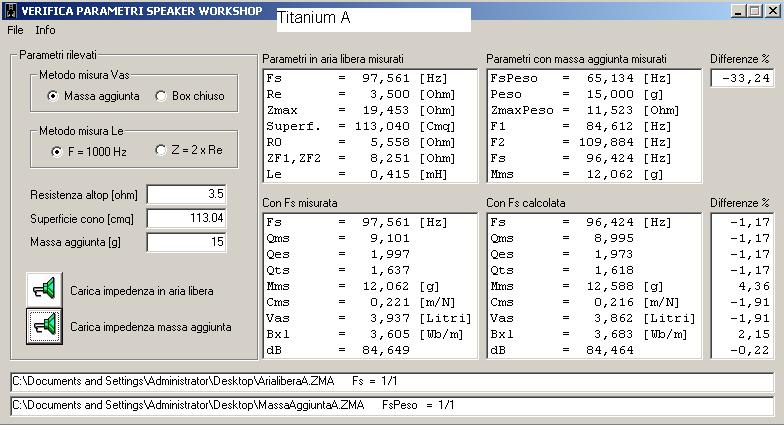Image resolution: width=784 pixels, height=425 pixels.
Task: Click Vas 3,862 Litri value
Action: click(592, 318)
